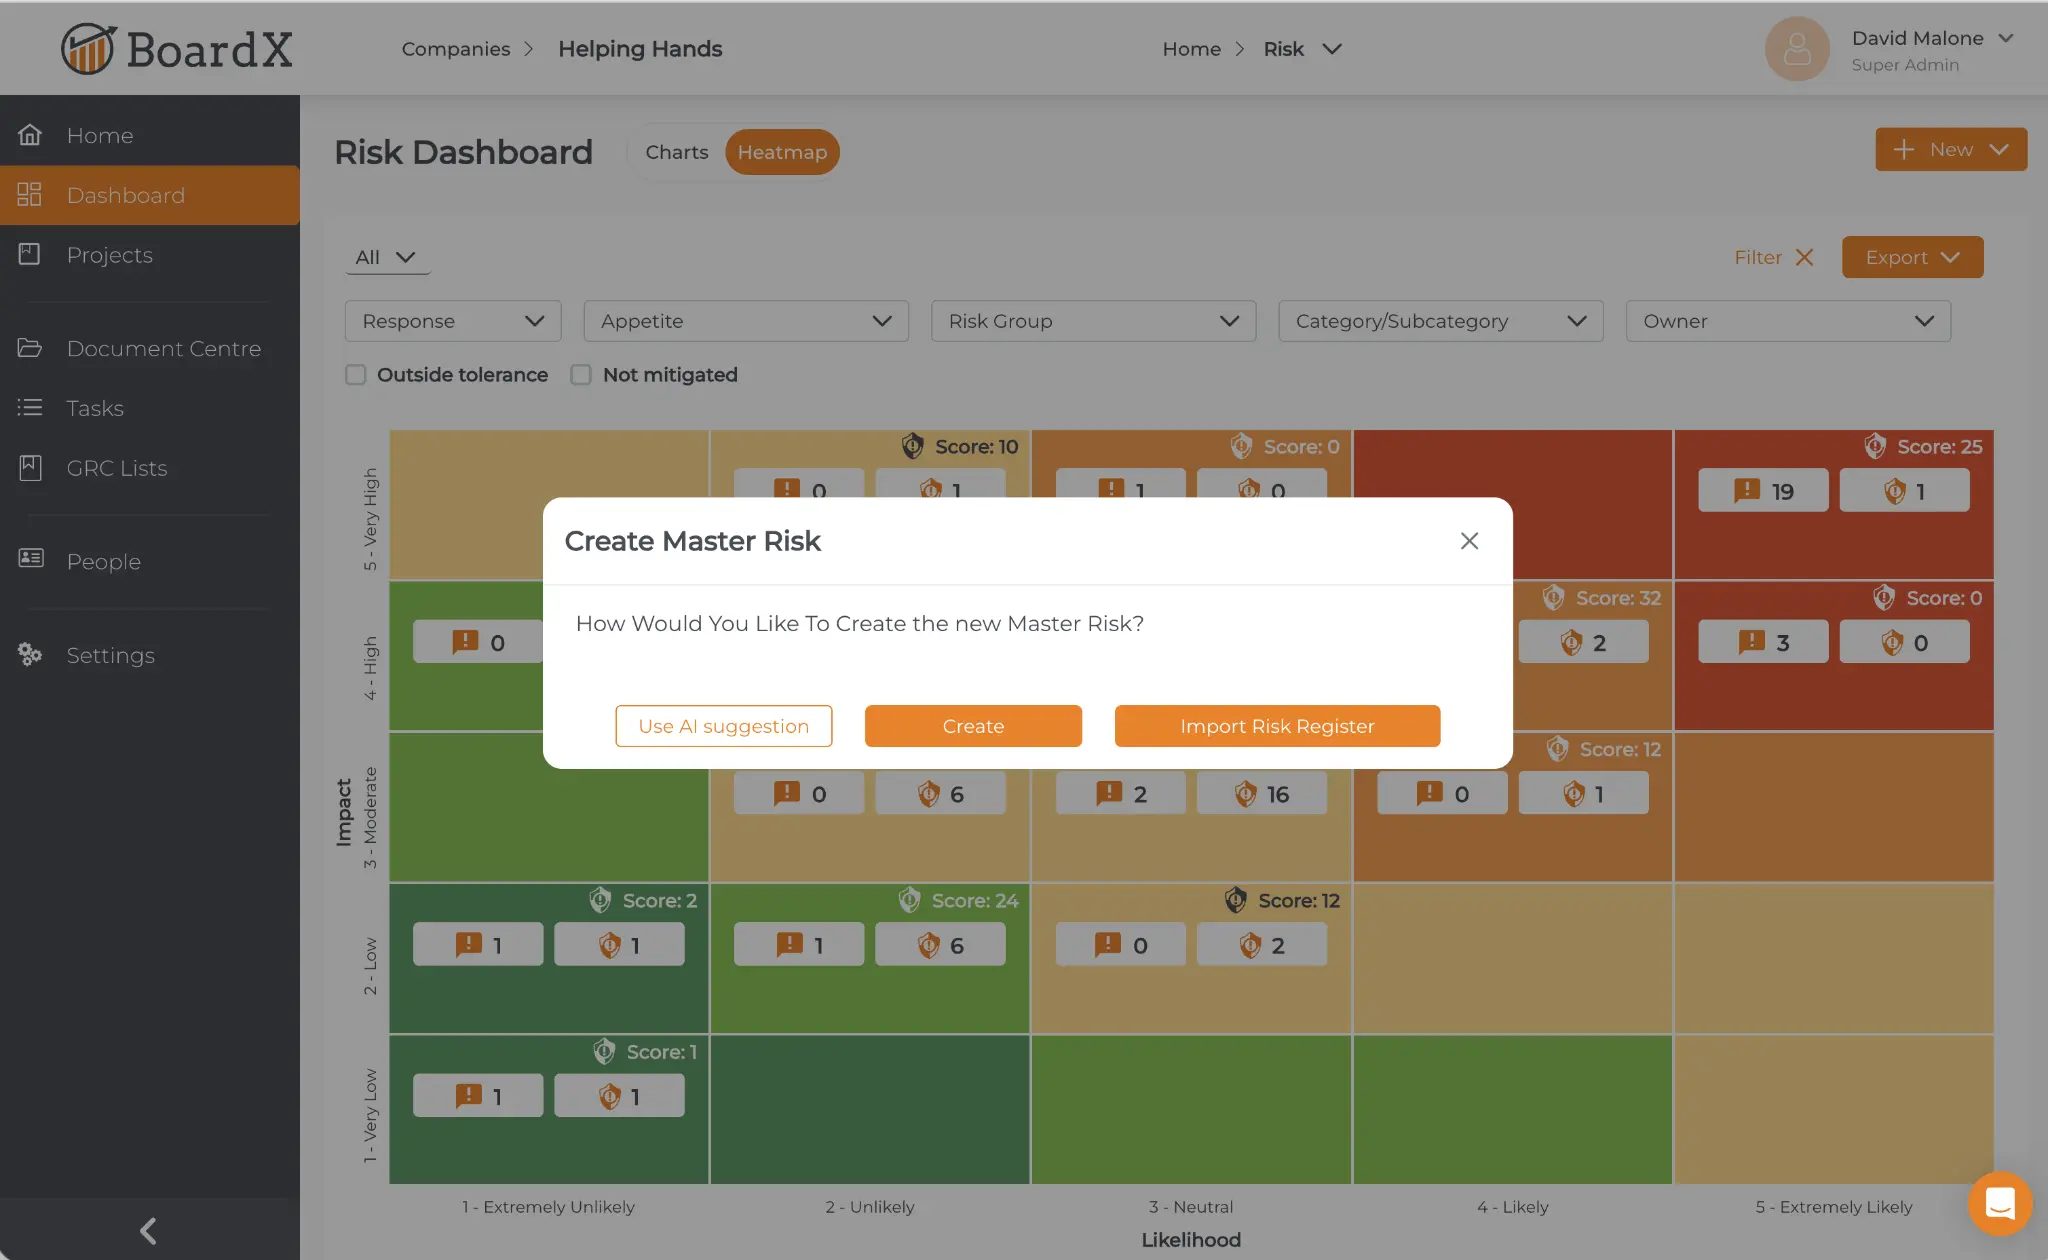The height and width of the screenshot is (1260, 2048).
Task: Switch the view toggle to Charts
Action: tap(677, 152)
